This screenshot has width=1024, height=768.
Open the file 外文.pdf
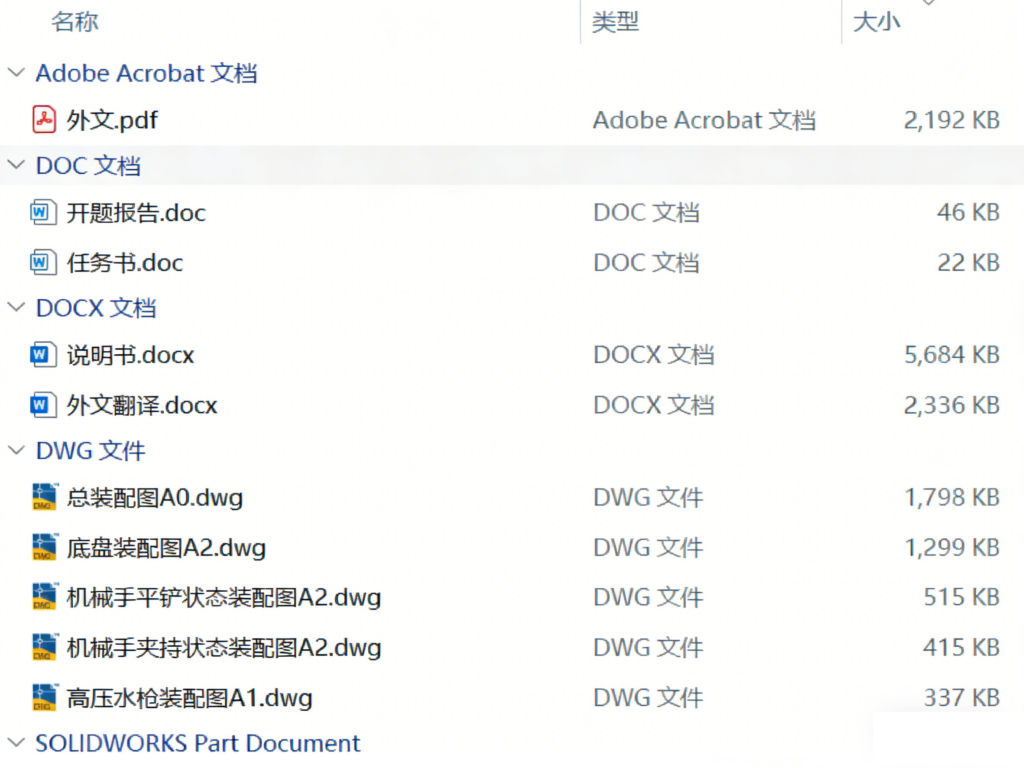coord(113,120)
